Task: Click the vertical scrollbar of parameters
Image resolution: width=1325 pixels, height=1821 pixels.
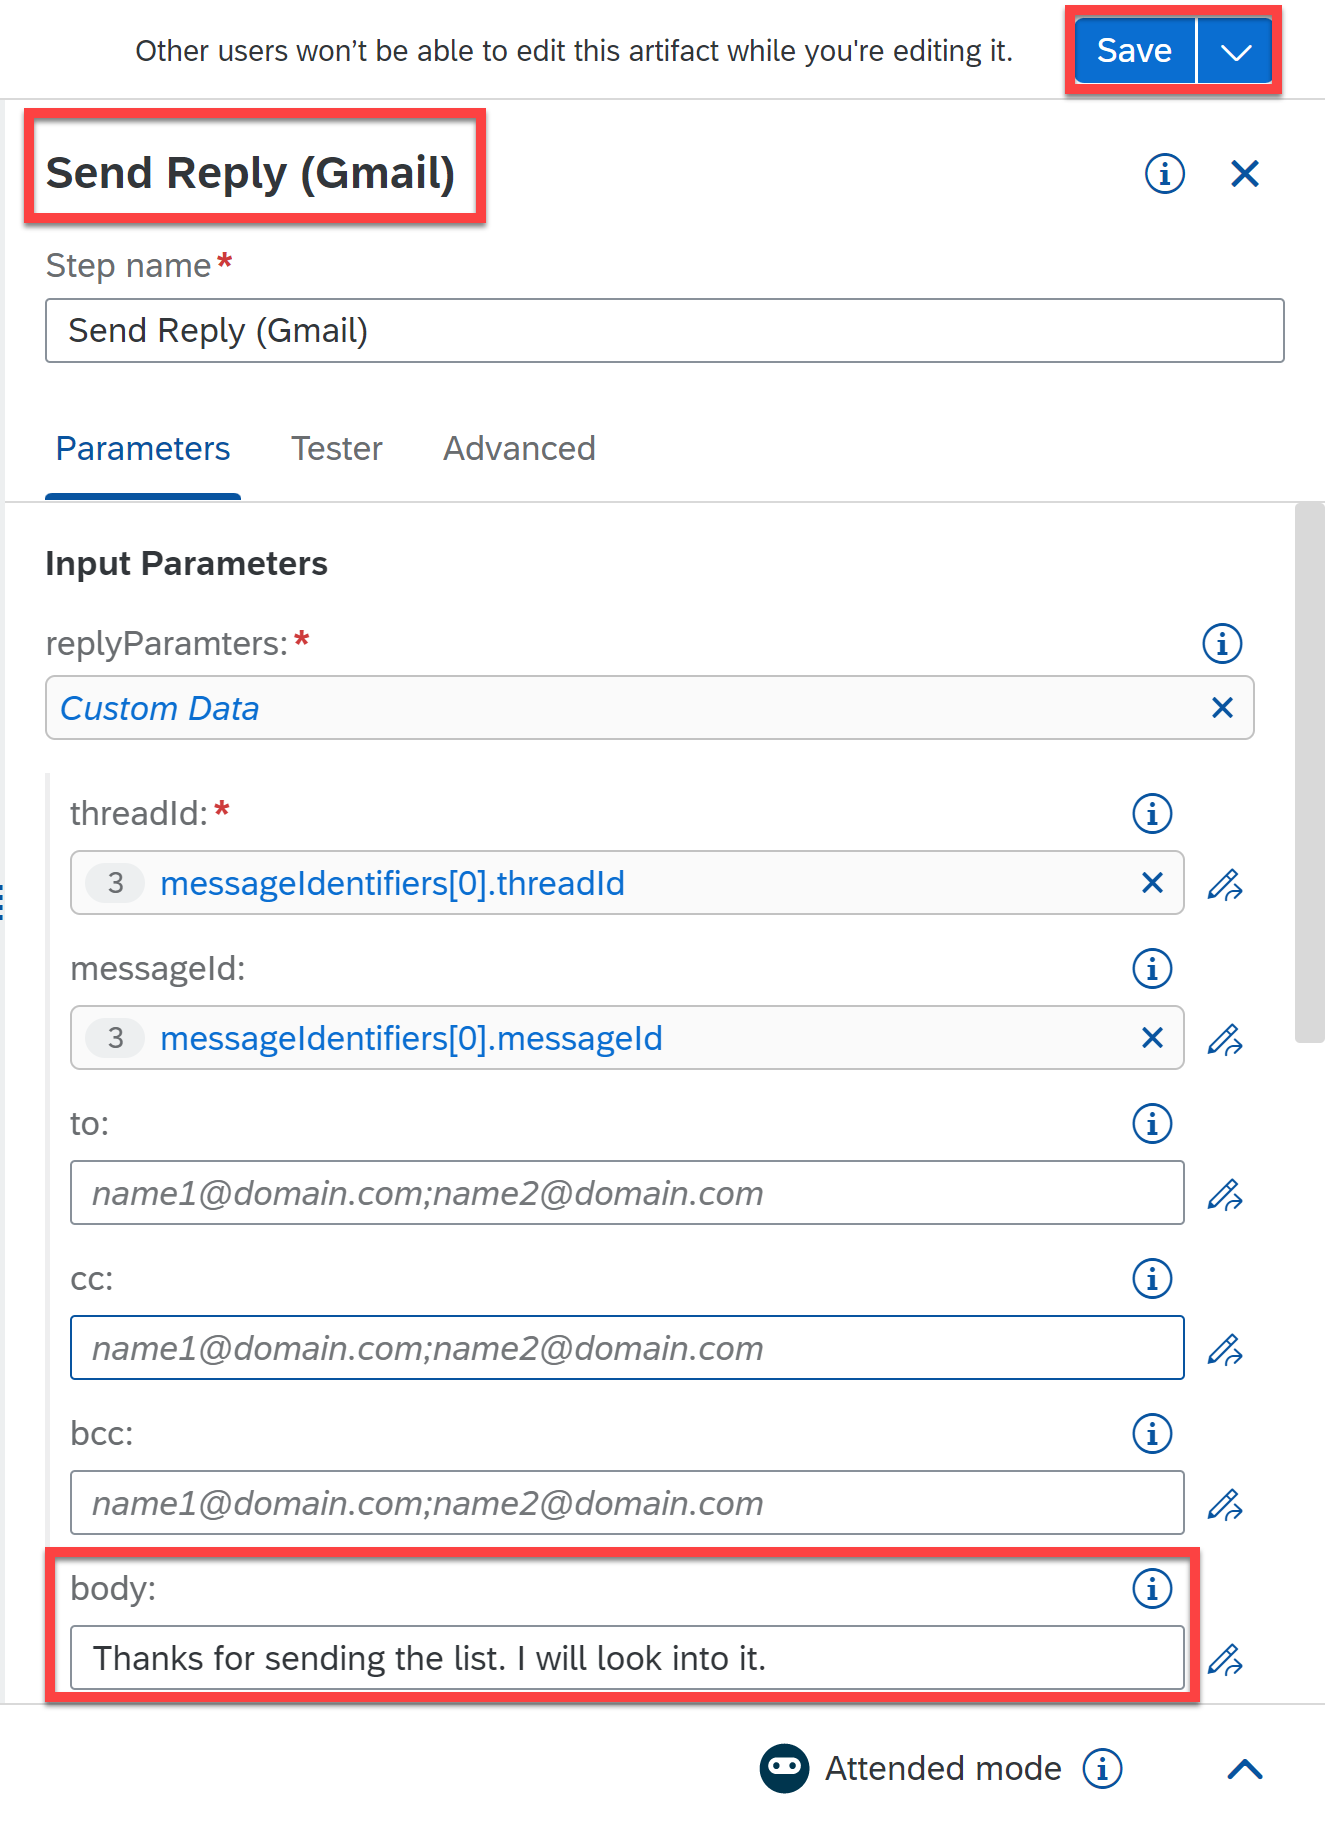Action: pyautogui.click(x=1309, y=772)
